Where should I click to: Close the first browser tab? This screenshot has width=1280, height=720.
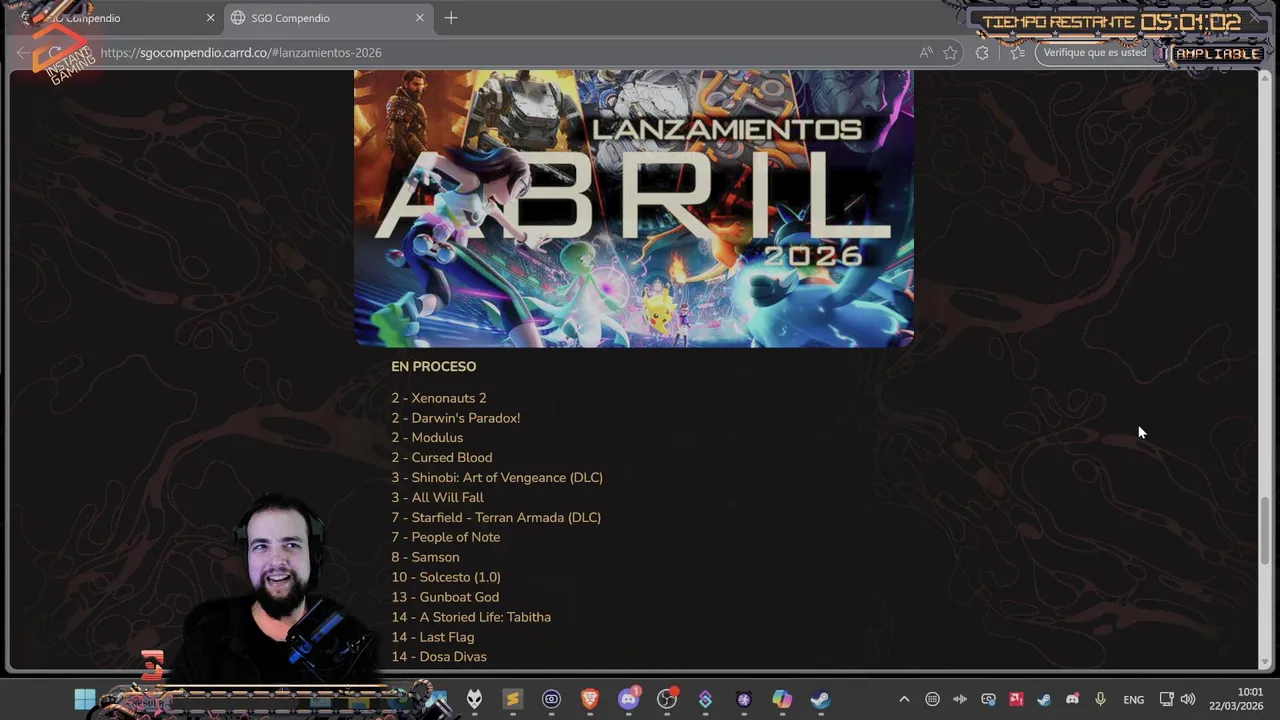point(210,18)
